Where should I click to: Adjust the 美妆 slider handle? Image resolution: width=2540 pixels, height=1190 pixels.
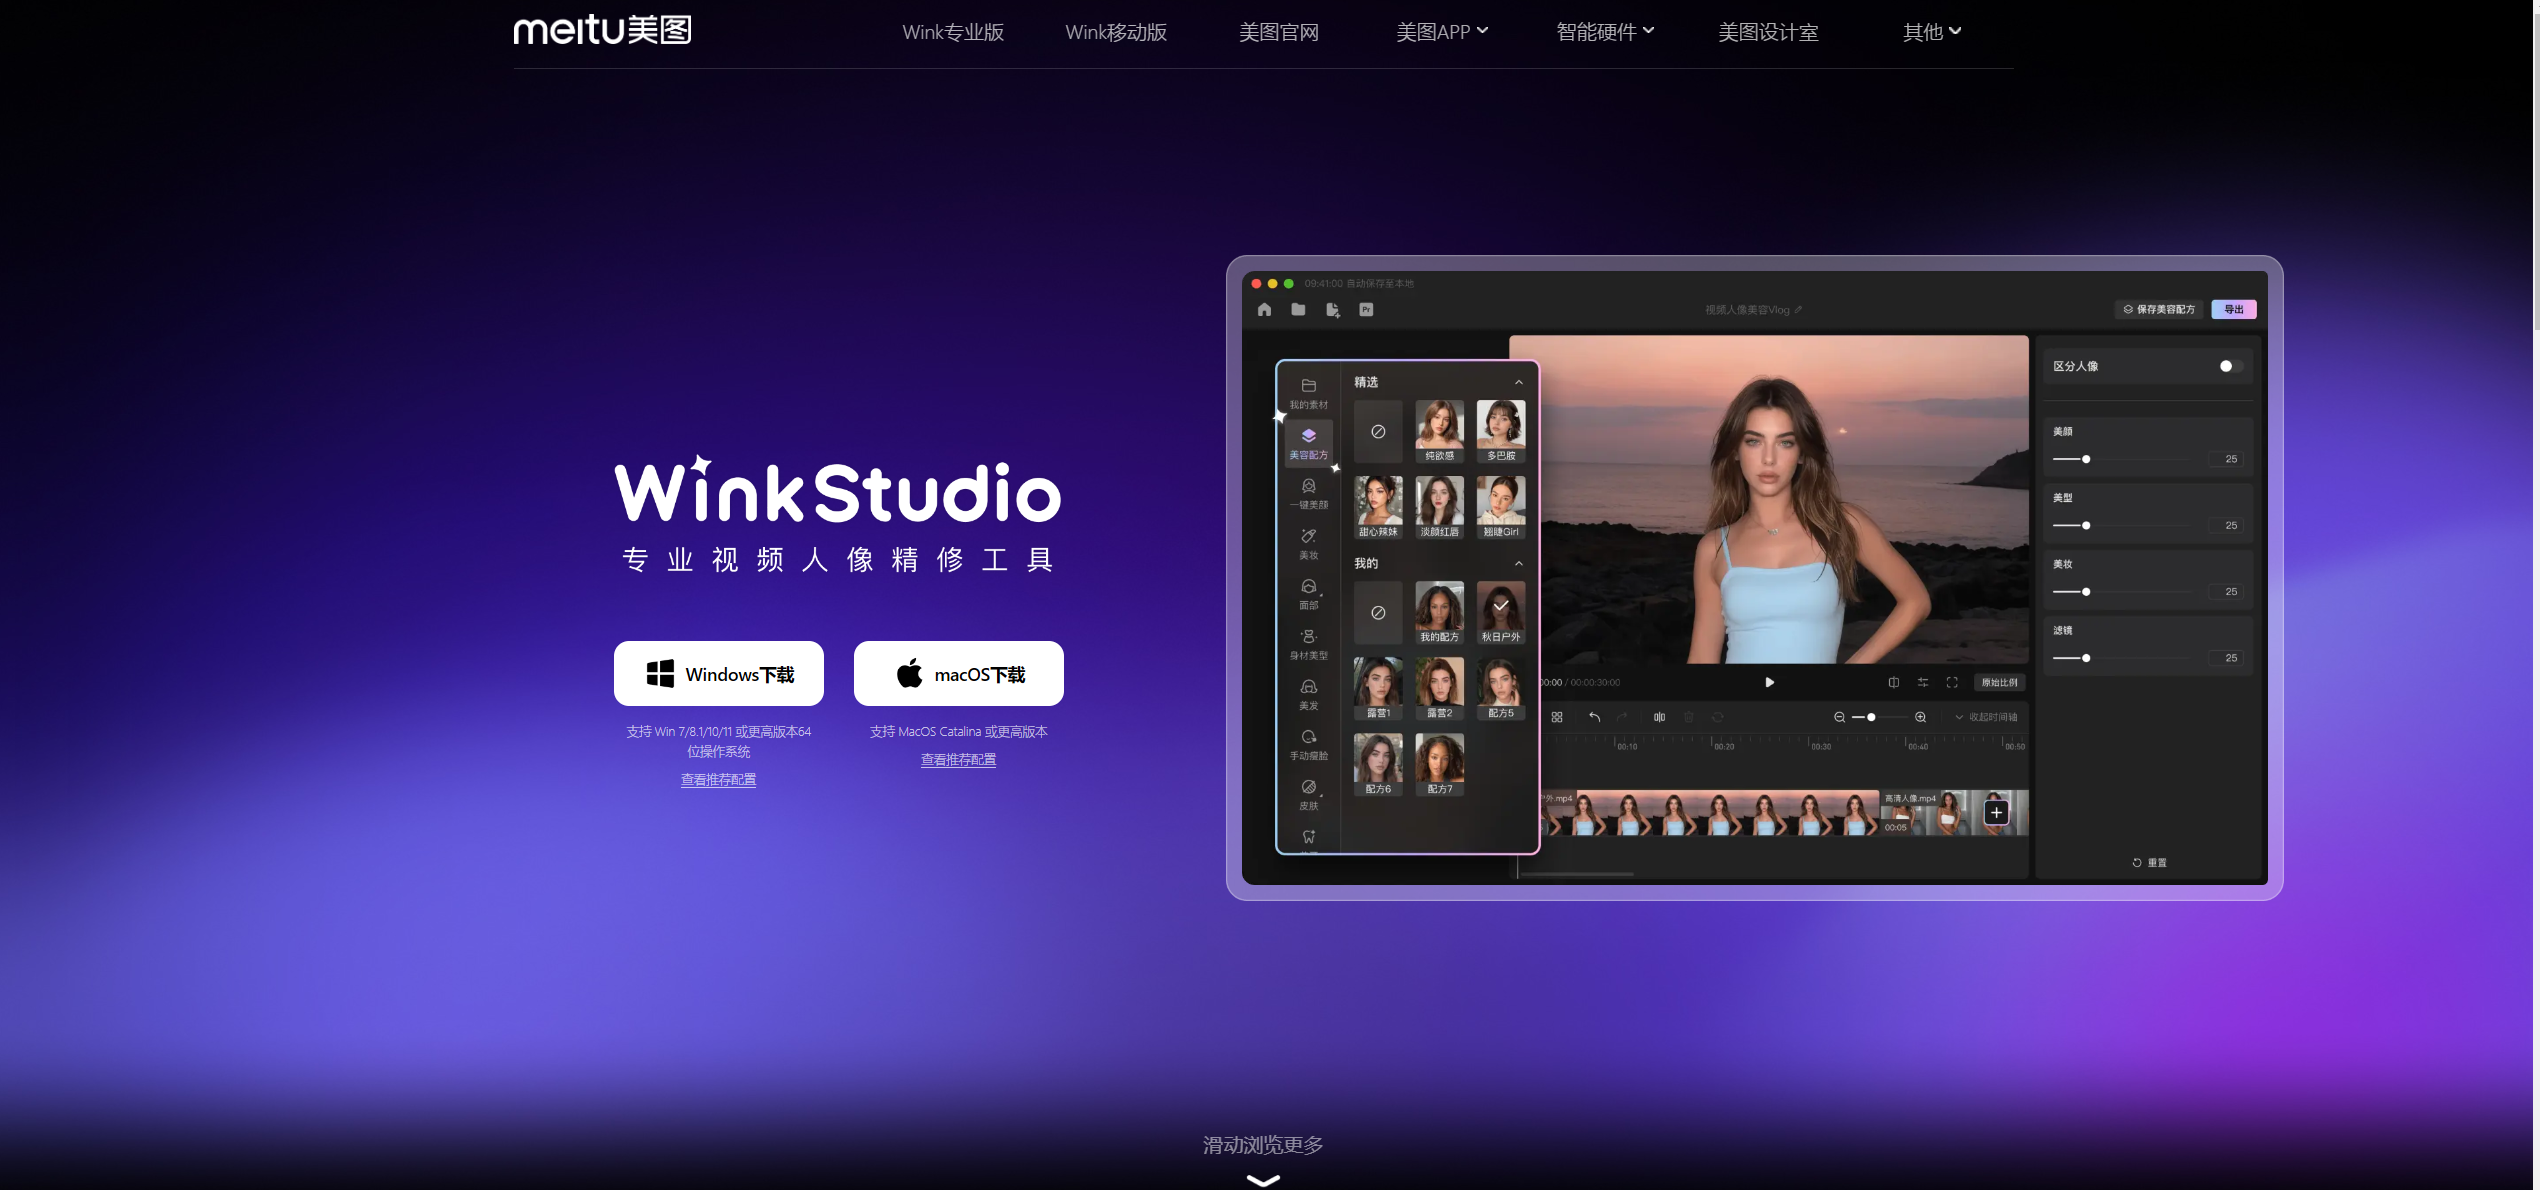point(2086,592)
